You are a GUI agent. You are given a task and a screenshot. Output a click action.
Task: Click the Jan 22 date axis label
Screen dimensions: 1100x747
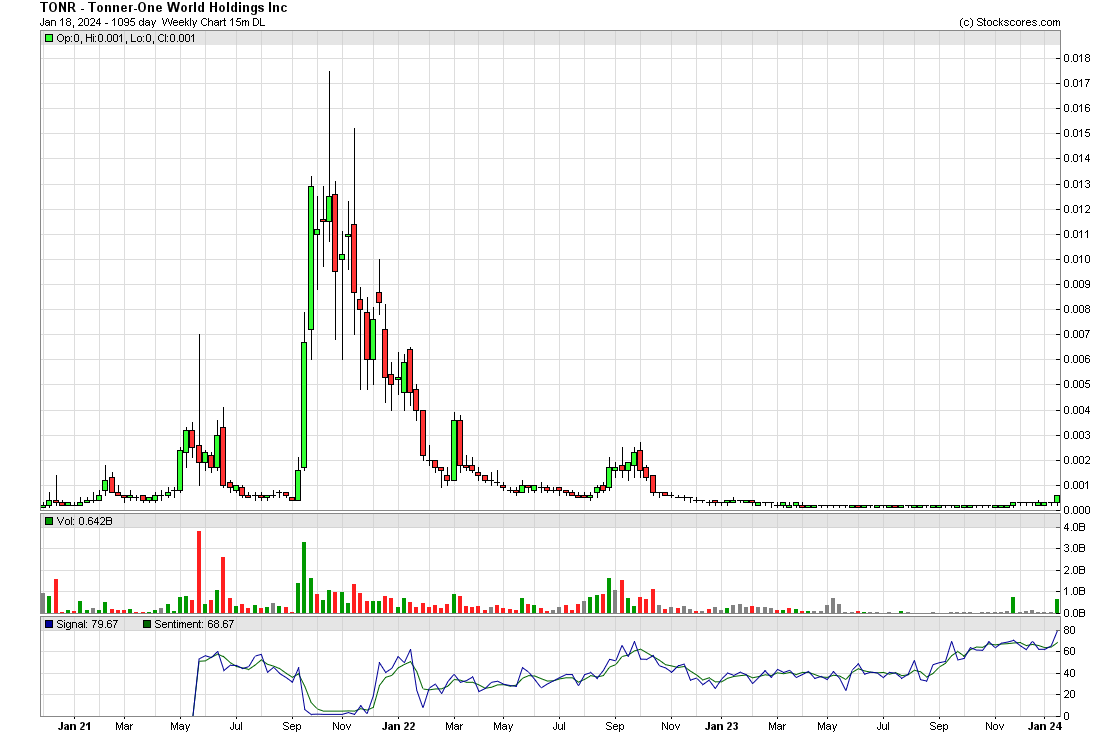[398, 727]
